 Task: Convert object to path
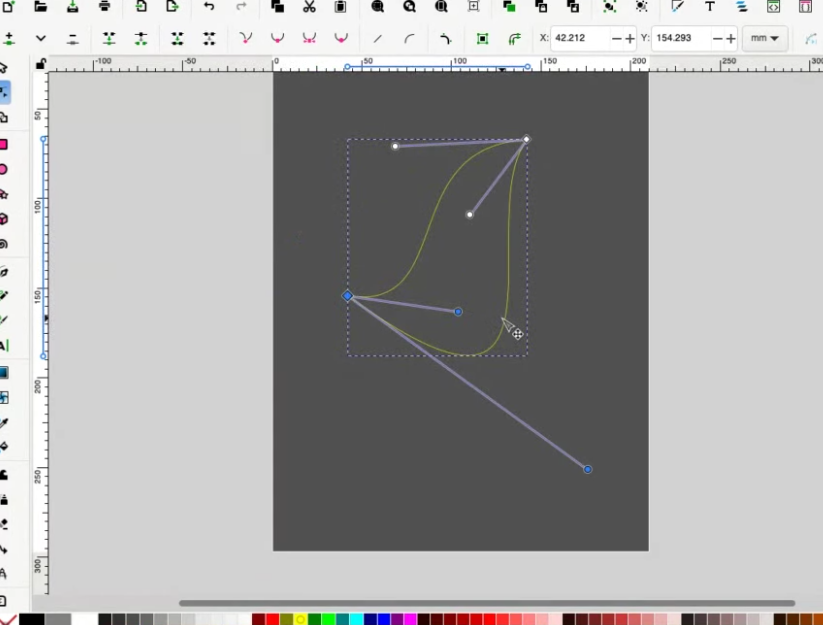[482, 38]
